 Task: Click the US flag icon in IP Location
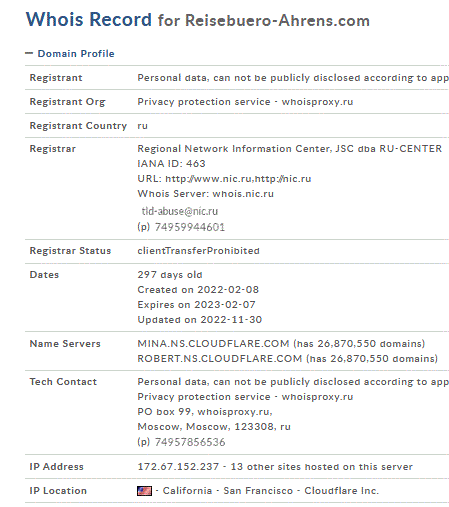[x=144, y=491]
